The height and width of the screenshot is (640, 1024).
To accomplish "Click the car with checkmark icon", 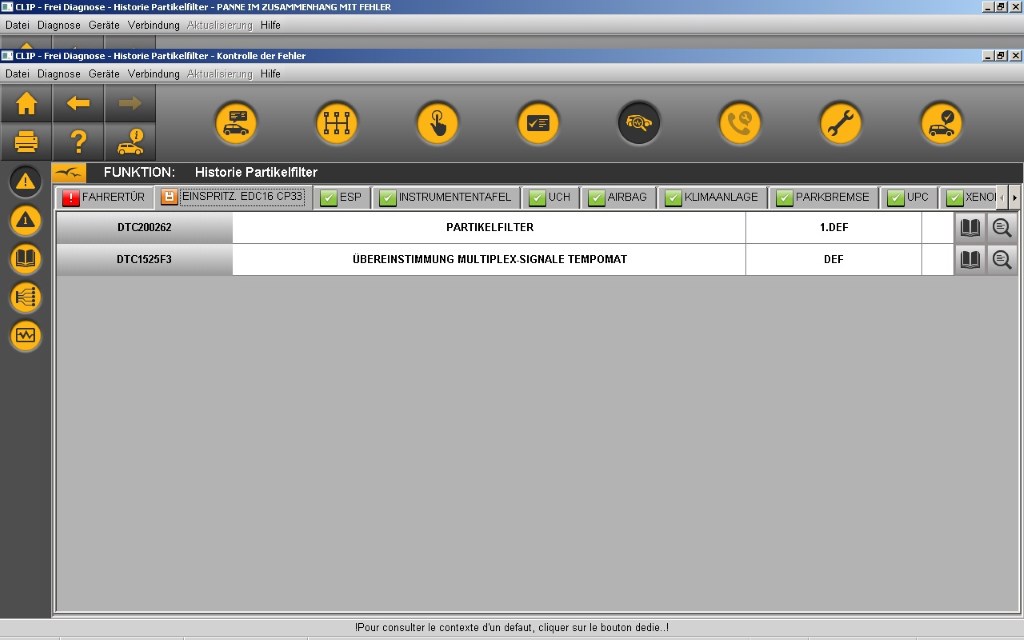I will pyautogui.click(x=941, y=124).
